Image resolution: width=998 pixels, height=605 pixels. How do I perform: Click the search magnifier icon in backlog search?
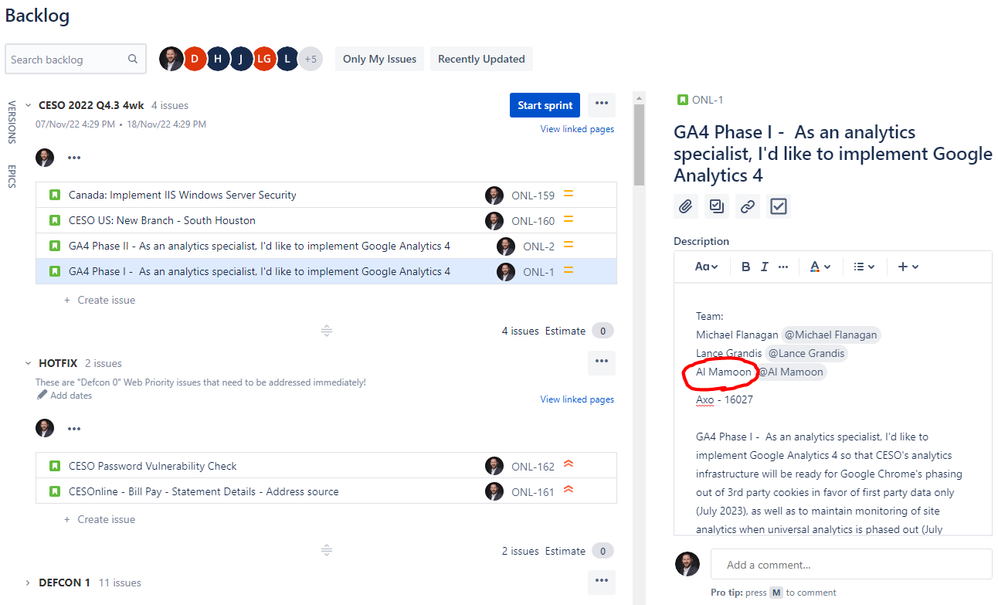coord(132,59)
